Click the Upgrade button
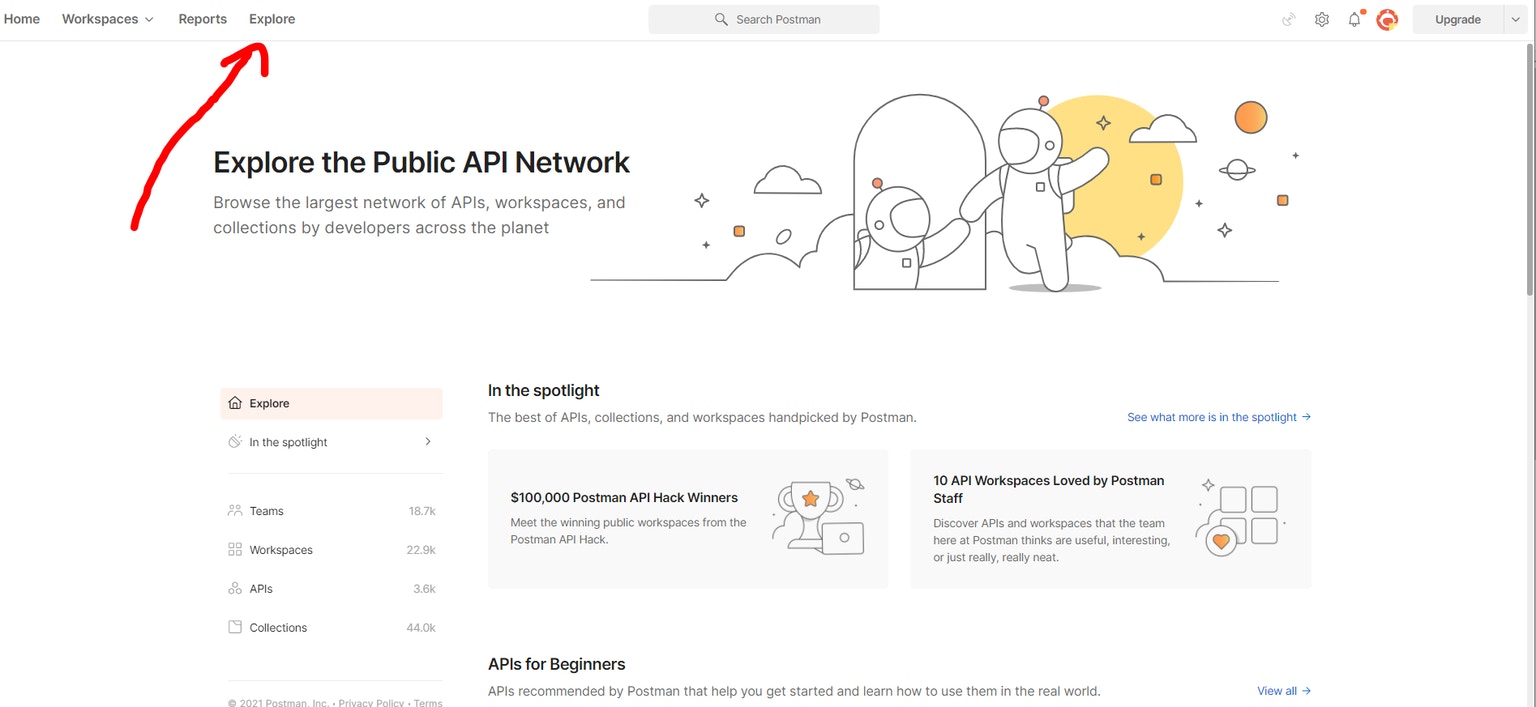 pyautogui.click(x=1458, y=19)
